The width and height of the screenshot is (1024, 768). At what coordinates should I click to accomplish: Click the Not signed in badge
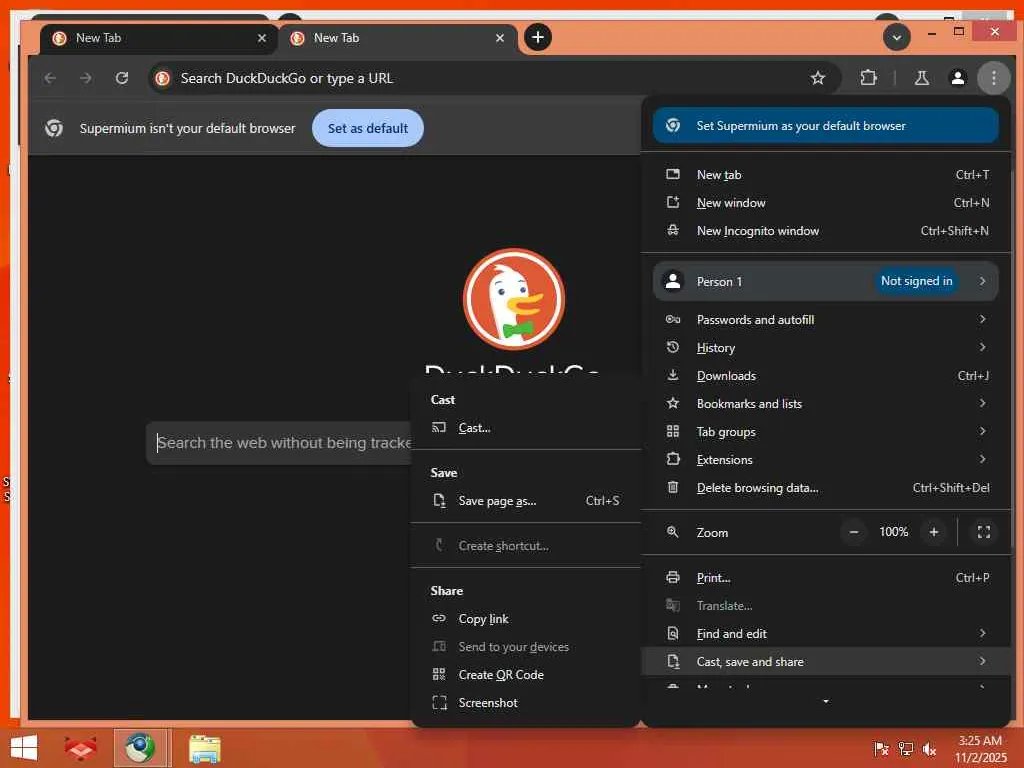916,281
